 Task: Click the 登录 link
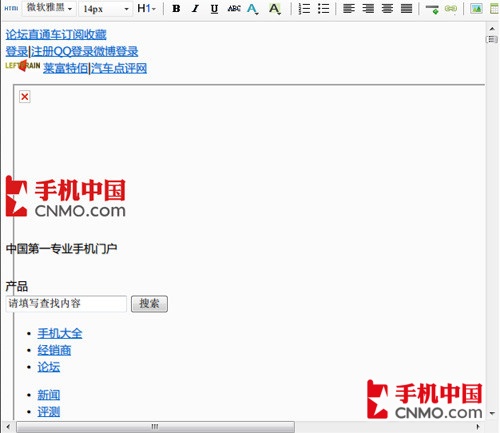click(x=17, y=51)
